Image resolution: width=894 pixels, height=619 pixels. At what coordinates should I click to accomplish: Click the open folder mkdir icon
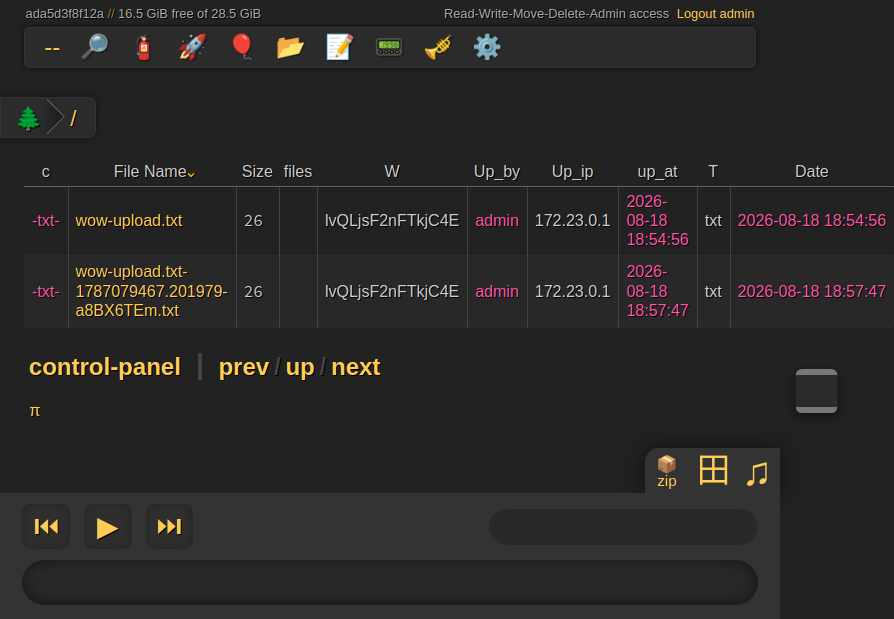[x=291, y=47]
